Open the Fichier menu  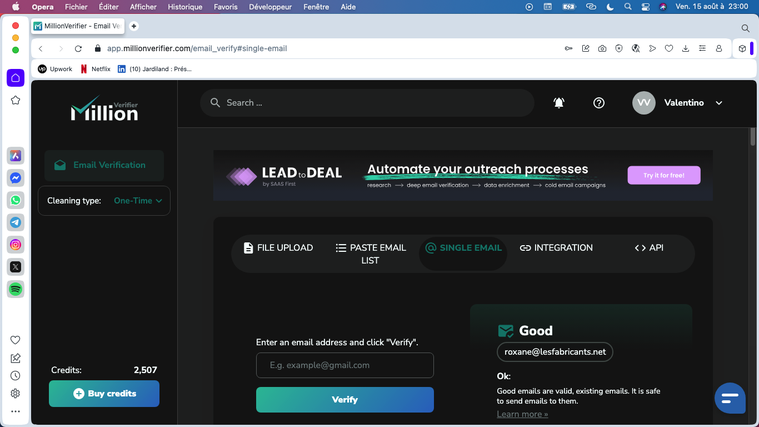pyautogui.click(x=76, y=7)
